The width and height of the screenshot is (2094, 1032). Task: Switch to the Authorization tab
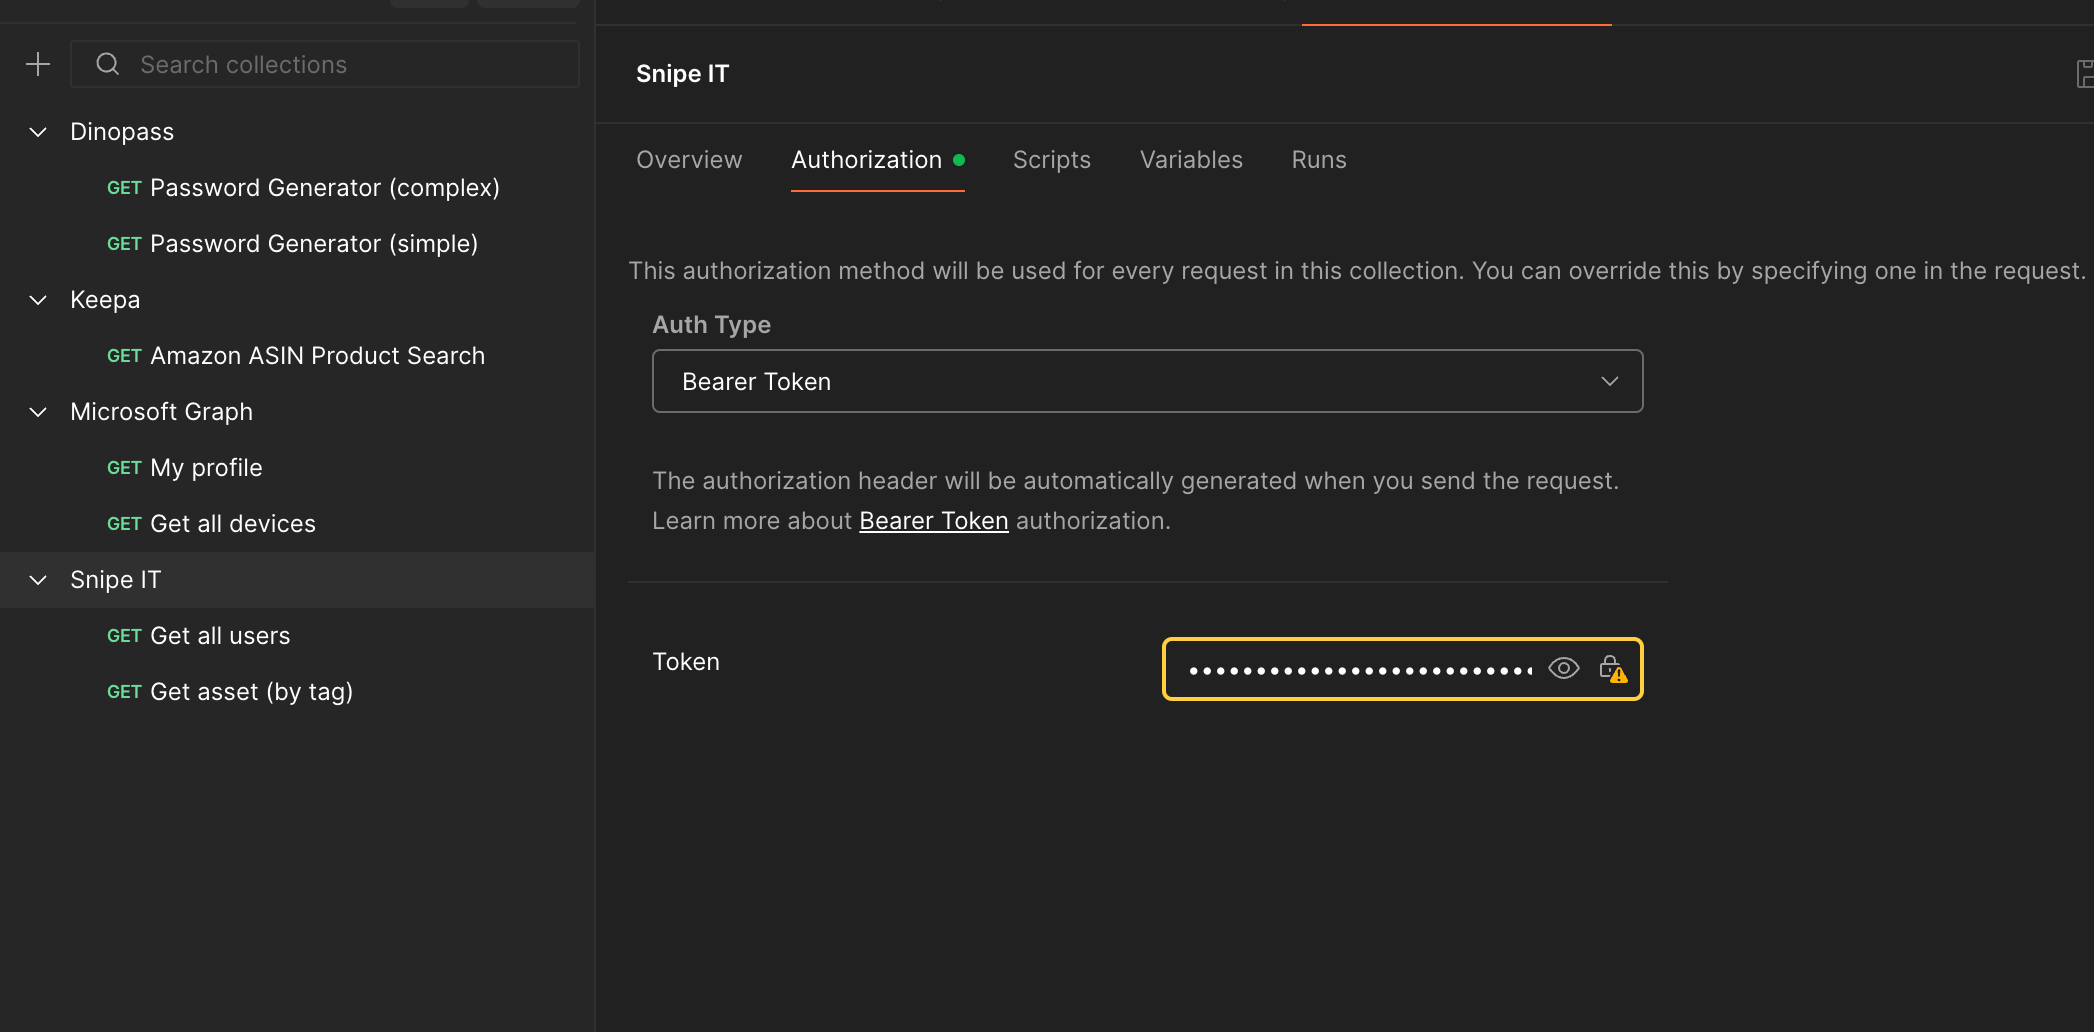(x=877, y=160)
